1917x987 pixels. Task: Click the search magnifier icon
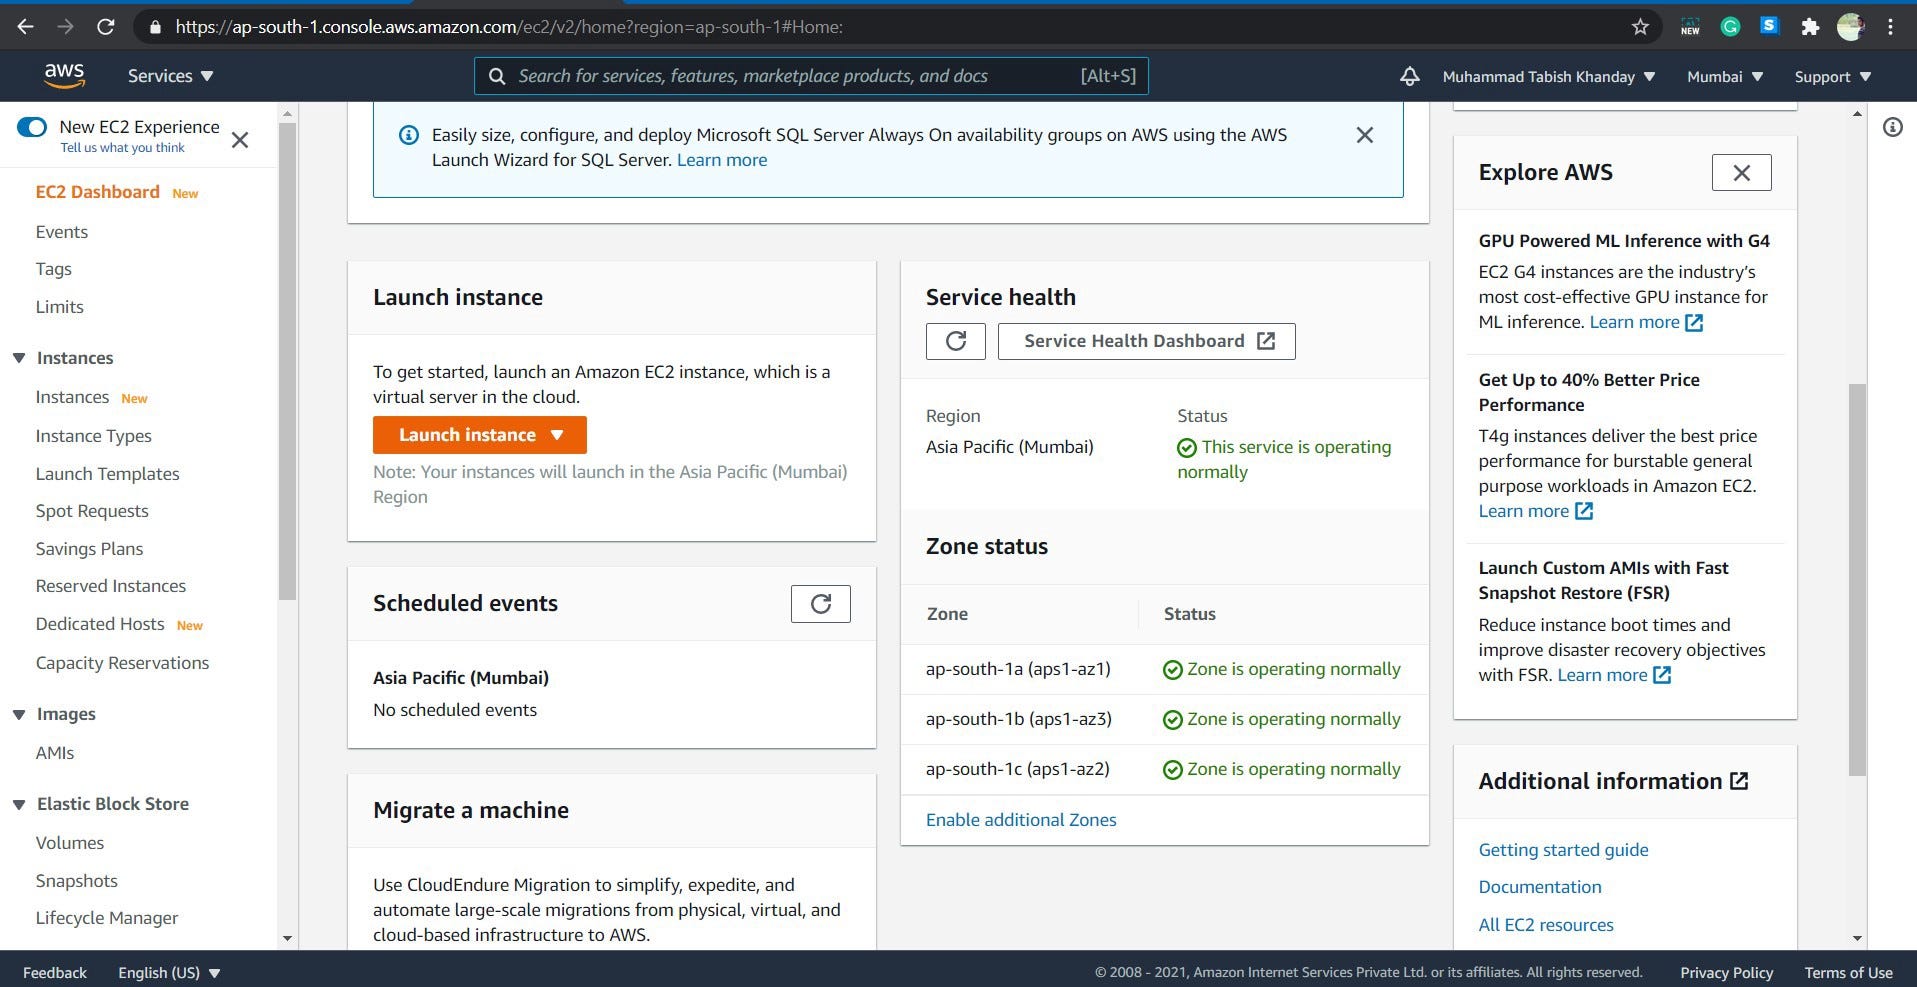(496, 76)
